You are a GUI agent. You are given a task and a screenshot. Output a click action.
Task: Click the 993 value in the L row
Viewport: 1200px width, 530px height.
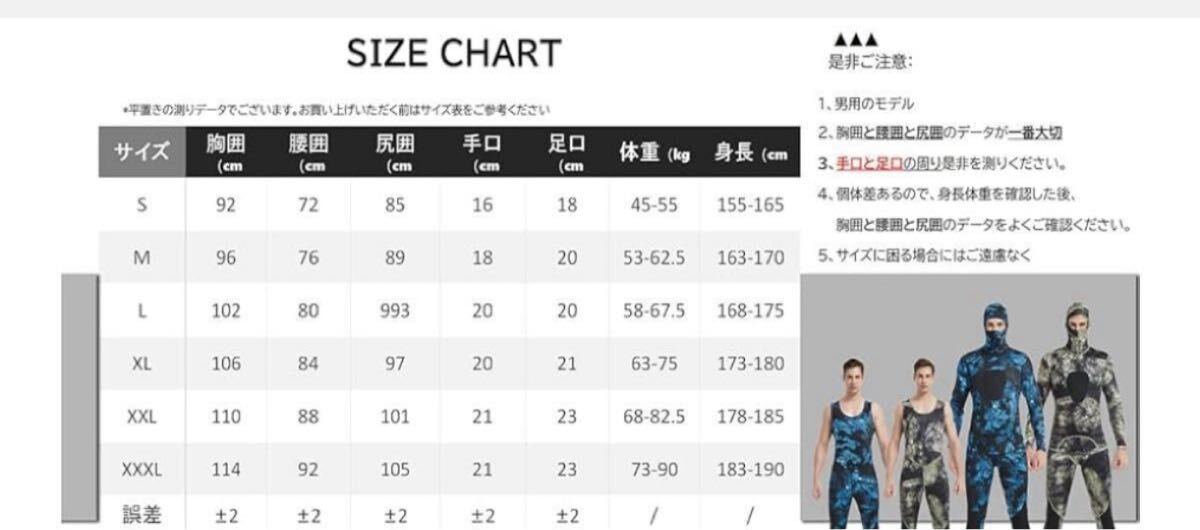(394, 311)
